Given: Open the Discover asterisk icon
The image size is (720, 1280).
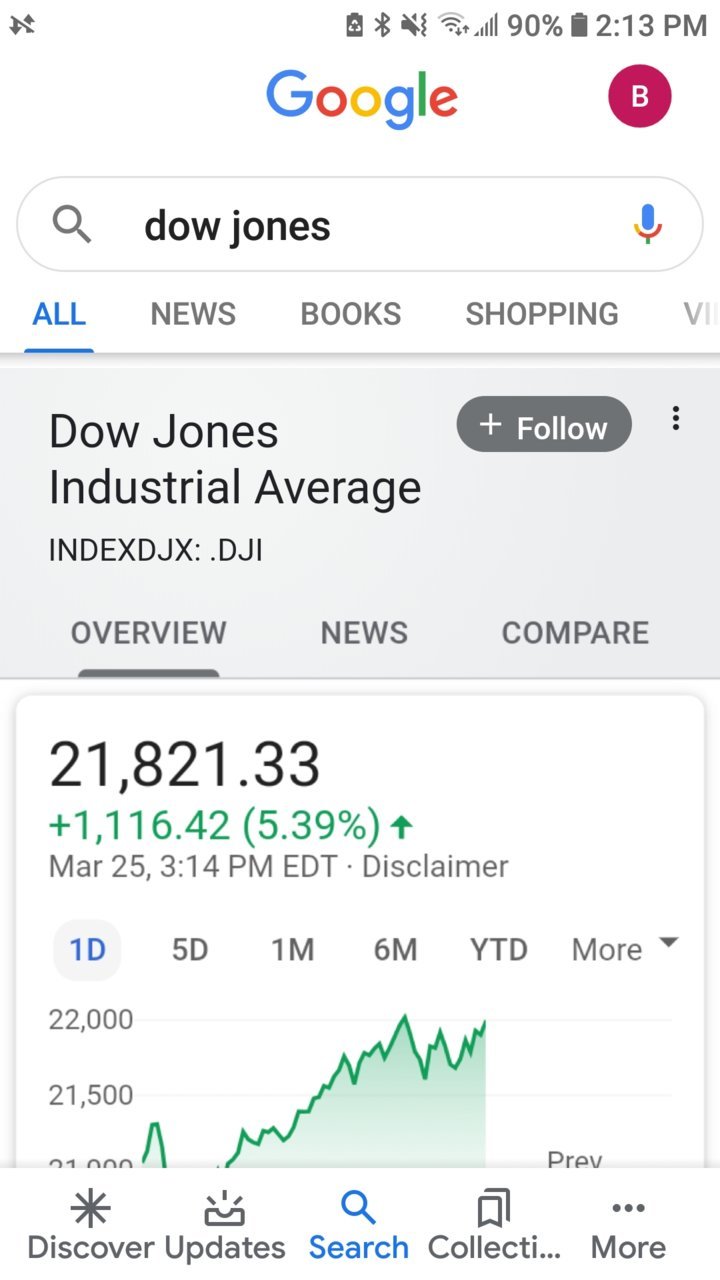Looking at the screenshot, I should [x=90, y=1210].
